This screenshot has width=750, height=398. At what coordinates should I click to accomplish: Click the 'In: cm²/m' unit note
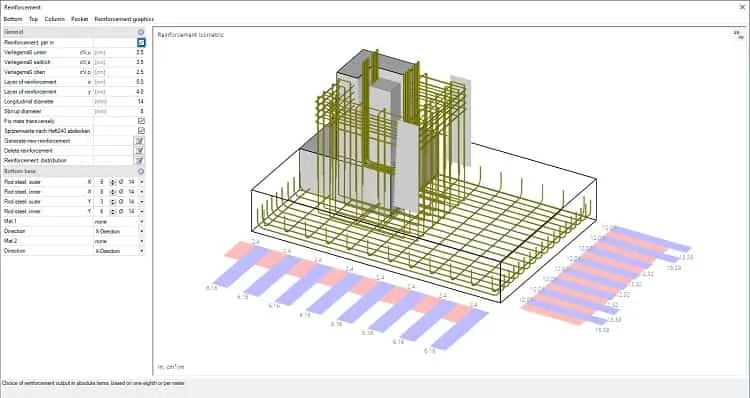point(170,367)
